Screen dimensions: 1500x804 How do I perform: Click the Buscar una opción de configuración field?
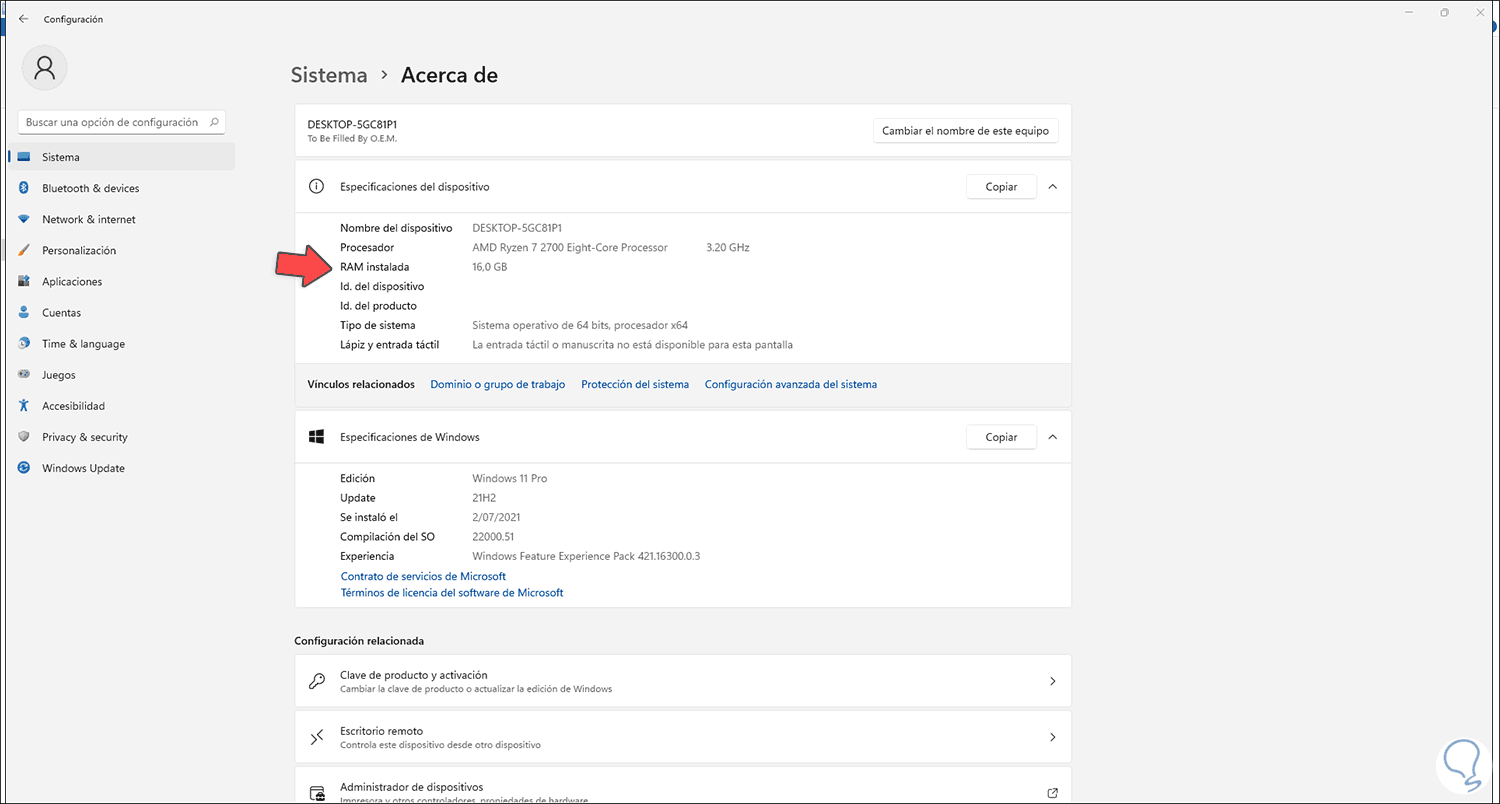click(x=112, y=122)
